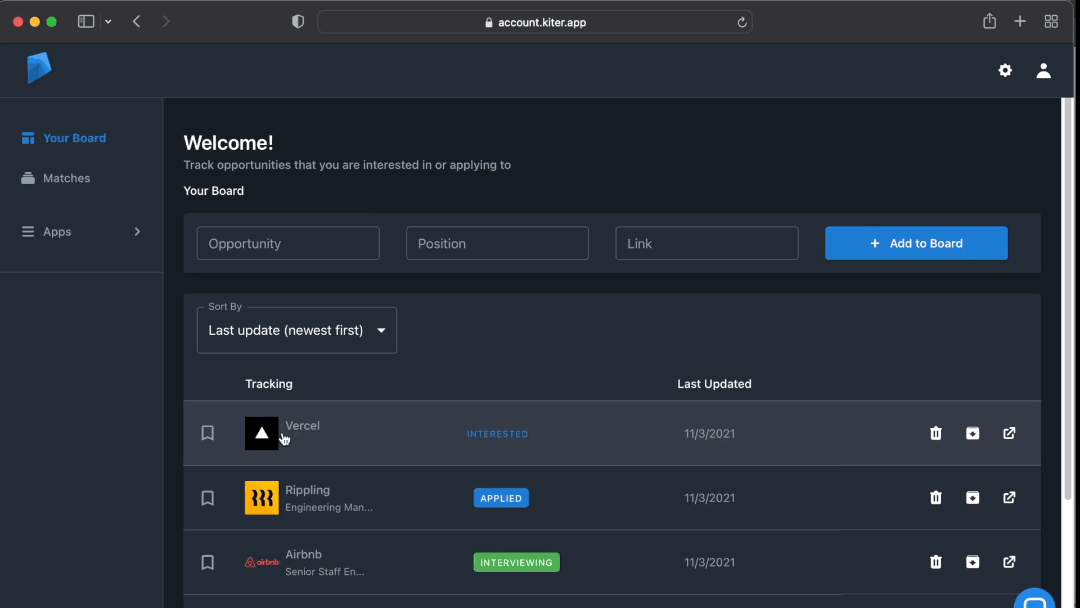
Task: Open the Sort By dropdown
Action: point(297,330)
